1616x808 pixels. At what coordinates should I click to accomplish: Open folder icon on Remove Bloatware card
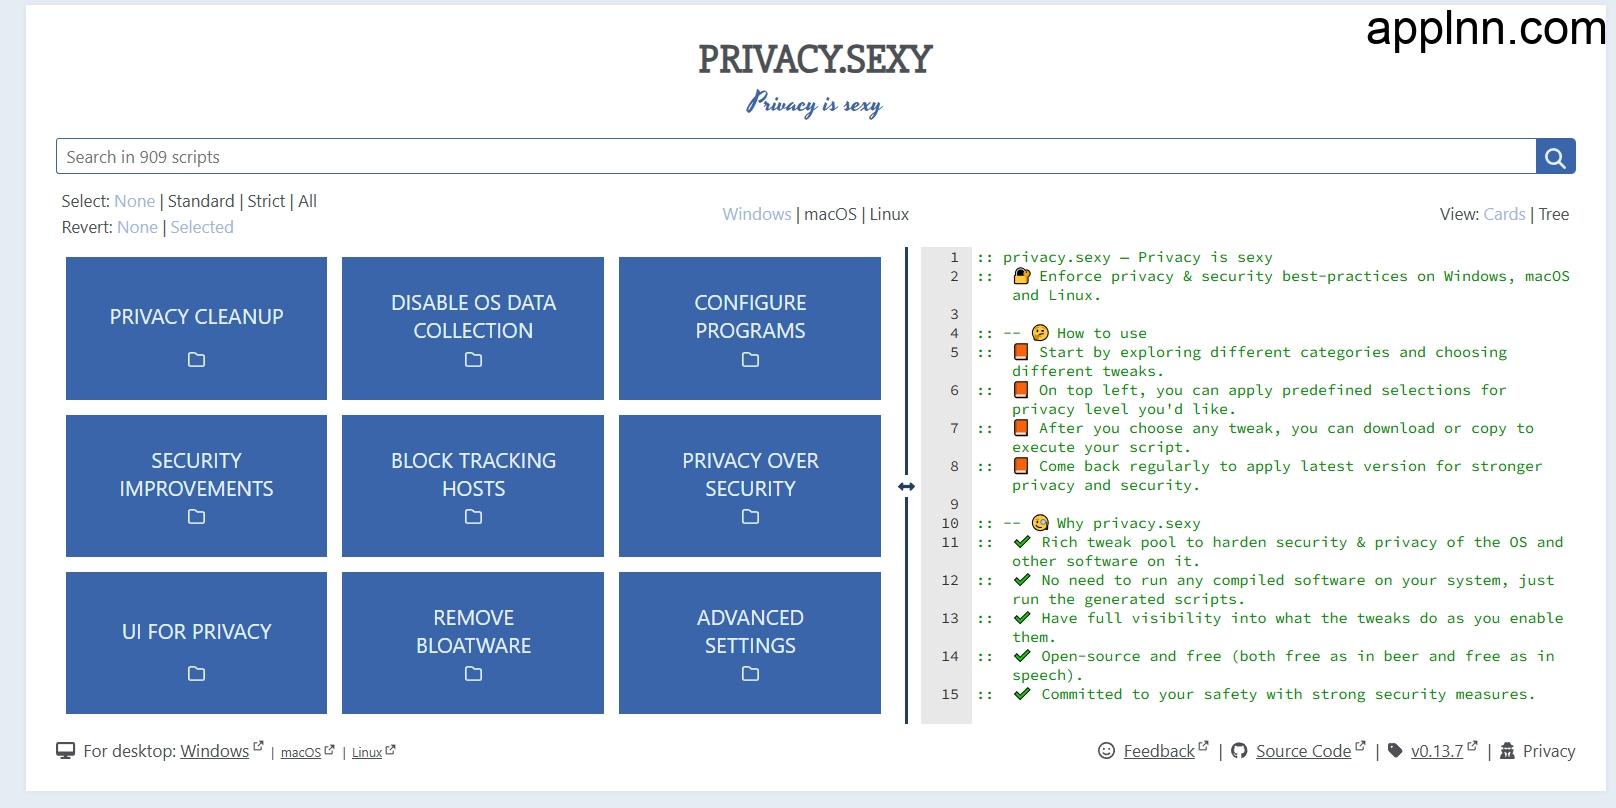(473, 674)
